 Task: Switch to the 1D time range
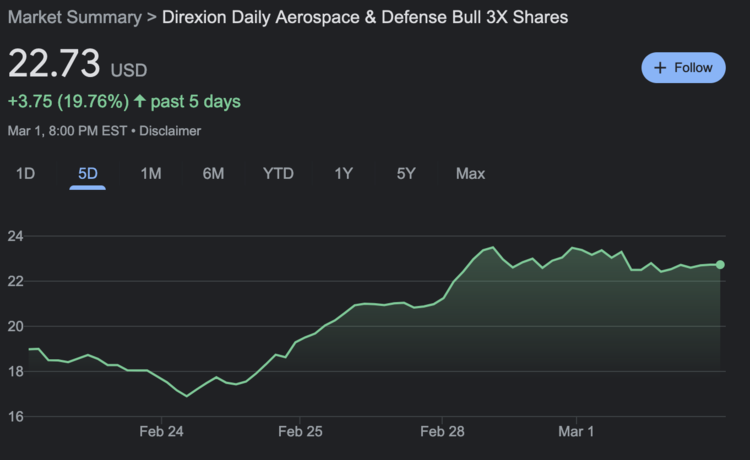(25, 174)
